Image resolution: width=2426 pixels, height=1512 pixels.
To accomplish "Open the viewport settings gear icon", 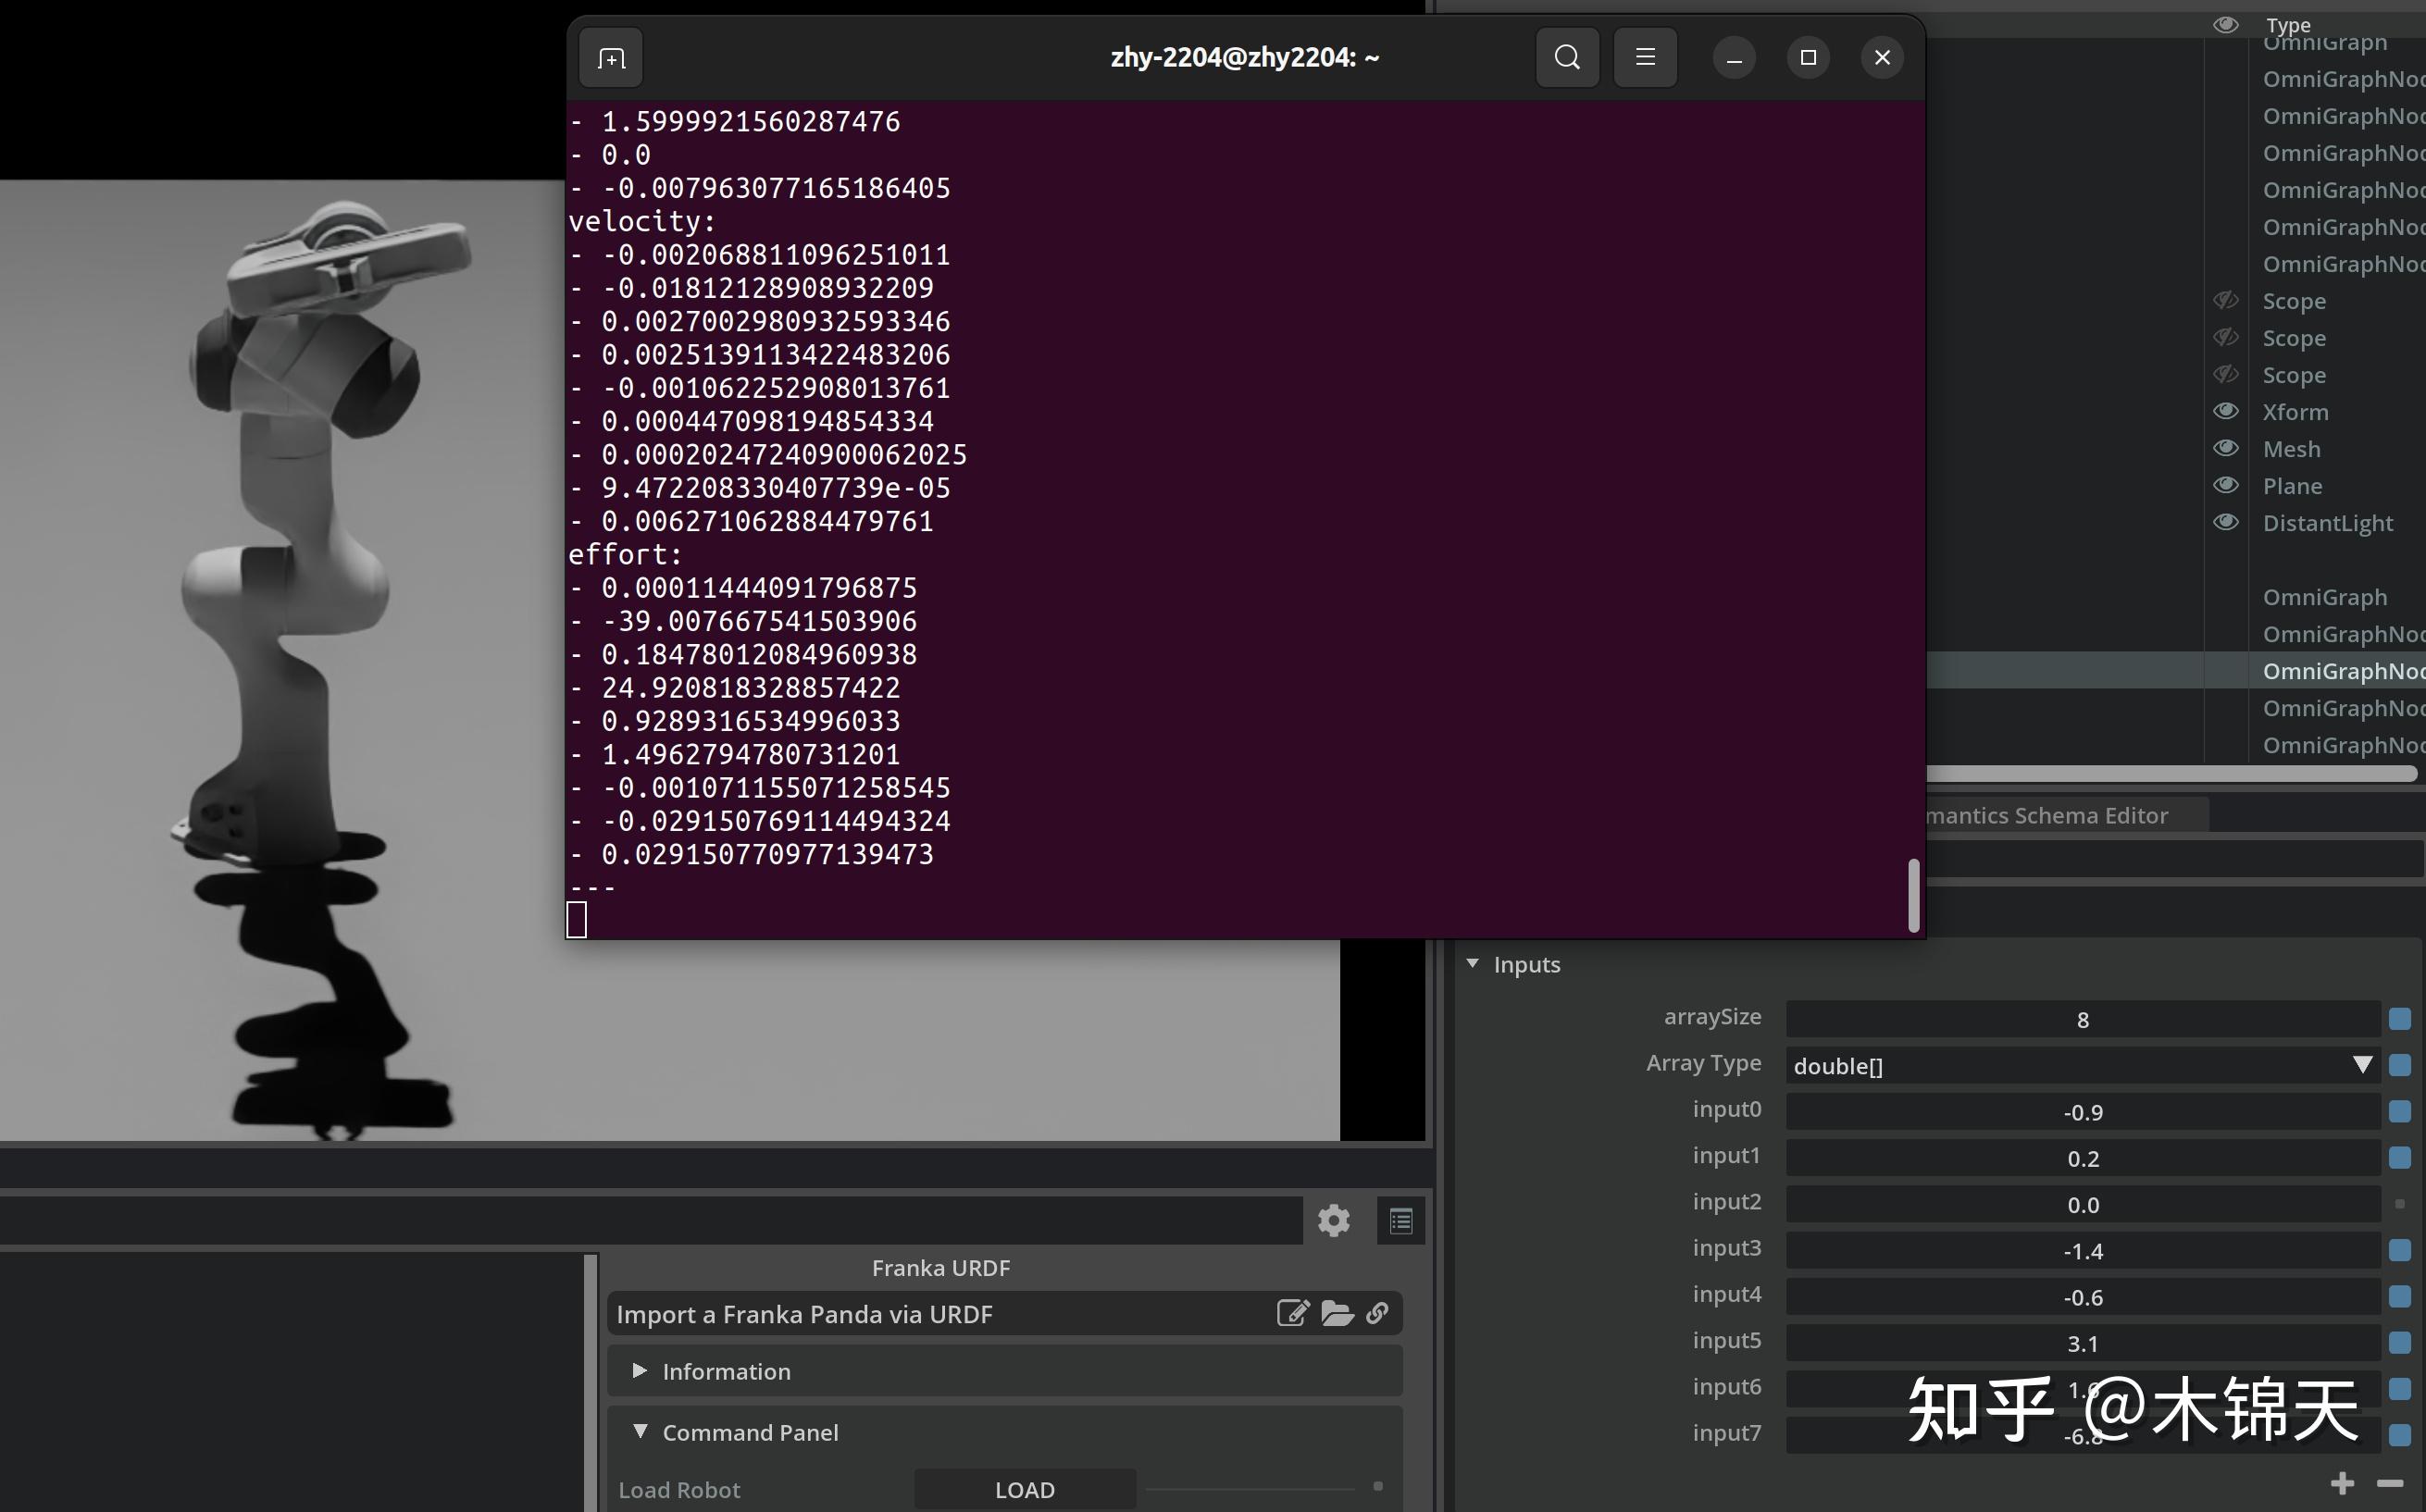I will [x=1334, y=1220].
